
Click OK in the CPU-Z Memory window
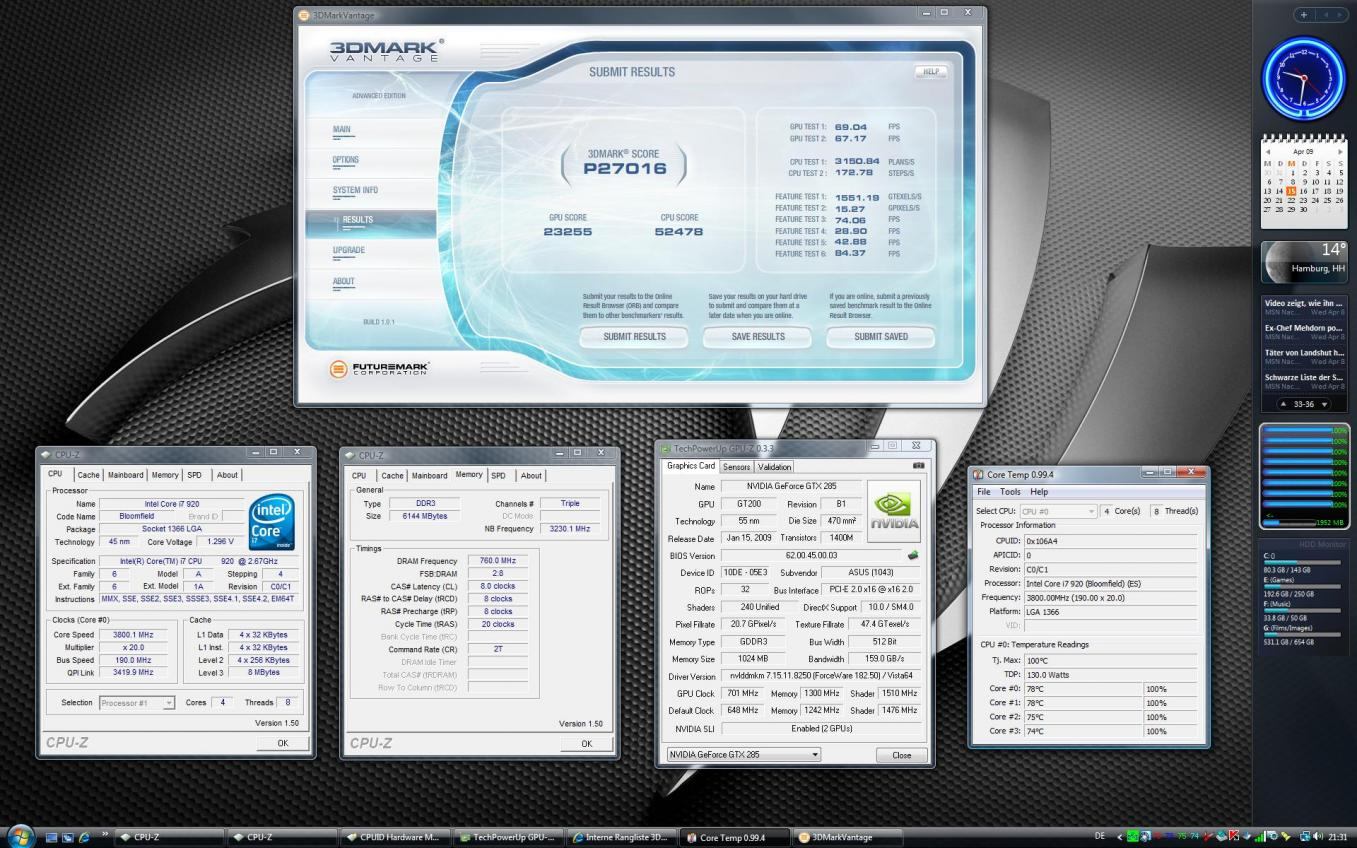(x=586, y=744)
